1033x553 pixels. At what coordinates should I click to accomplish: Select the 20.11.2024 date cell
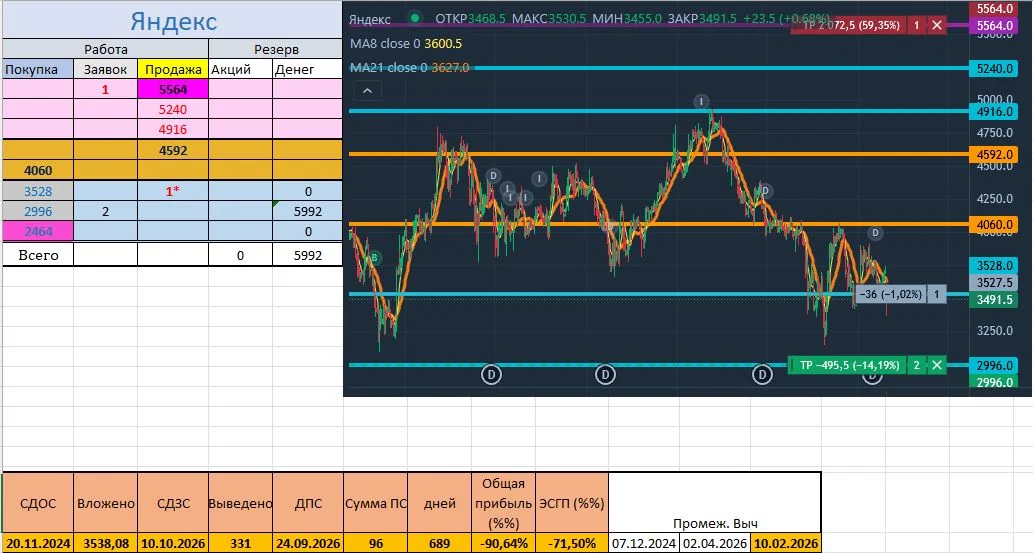click(38, 543)
